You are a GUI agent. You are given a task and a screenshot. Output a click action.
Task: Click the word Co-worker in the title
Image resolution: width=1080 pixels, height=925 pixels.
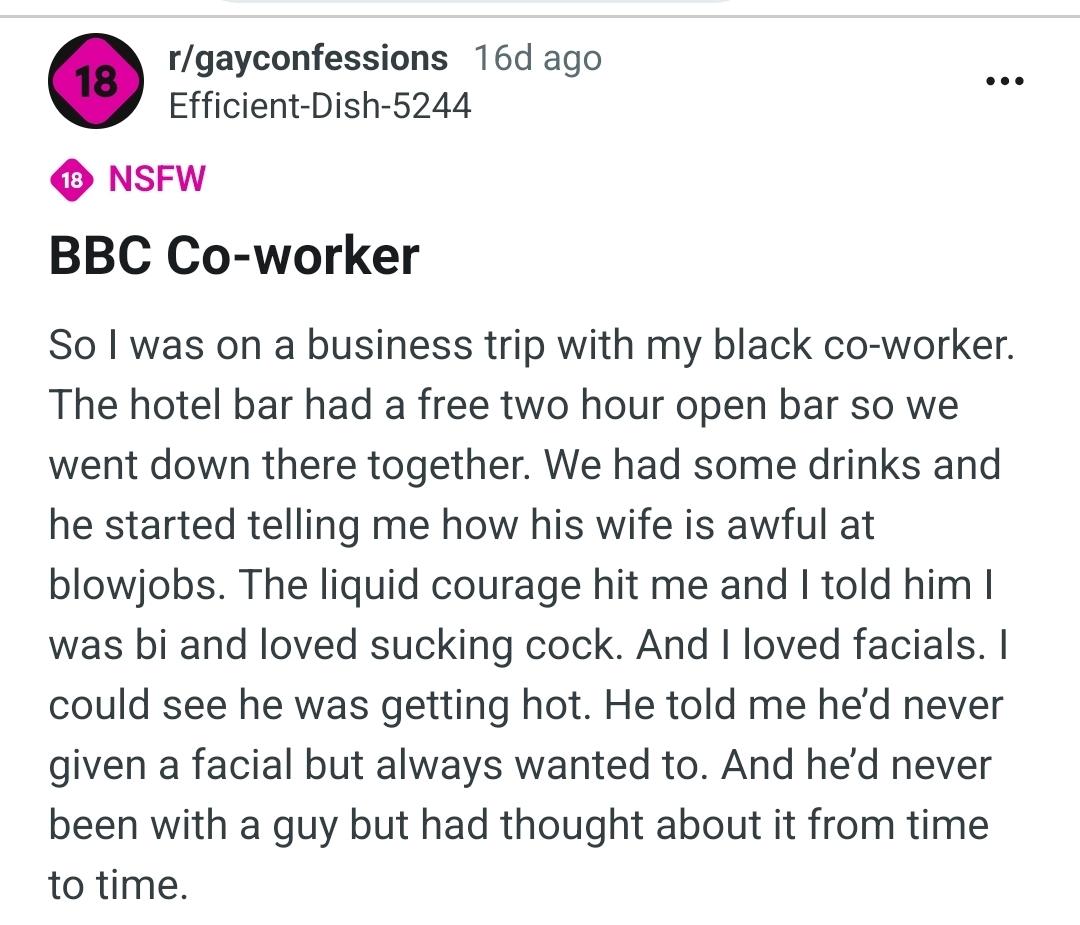(x=292, y=256)
